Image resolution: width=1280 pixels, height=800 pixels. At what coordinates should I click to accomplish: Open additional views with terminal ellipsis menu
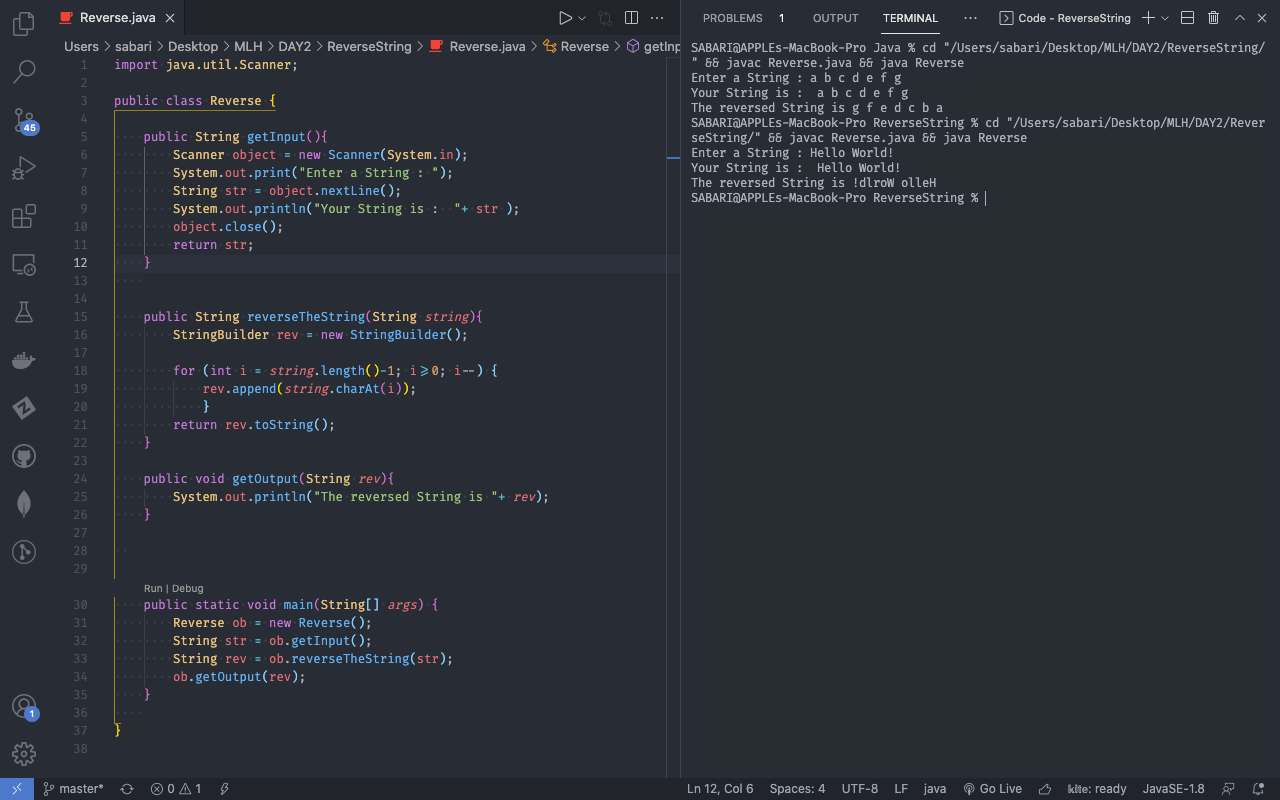969,17
